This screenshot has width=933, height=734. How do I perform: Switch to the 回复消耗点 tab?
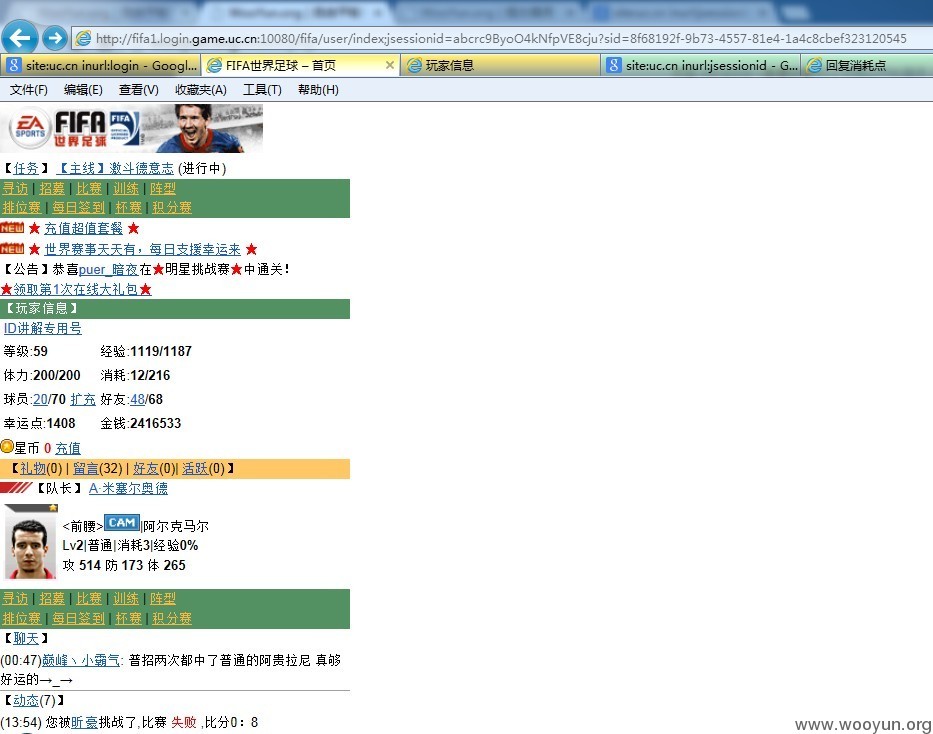click(x=867, y=65)
